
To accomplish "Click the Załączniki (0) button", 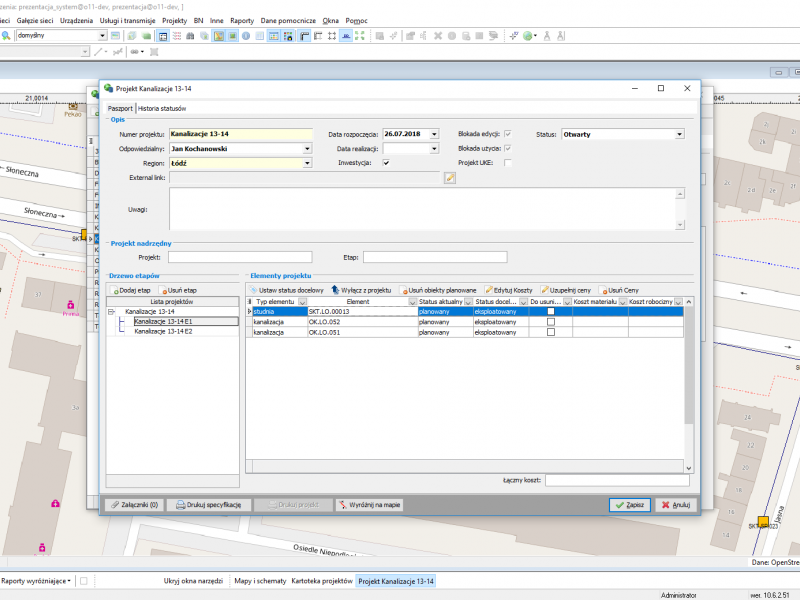I will coord(135,505).
